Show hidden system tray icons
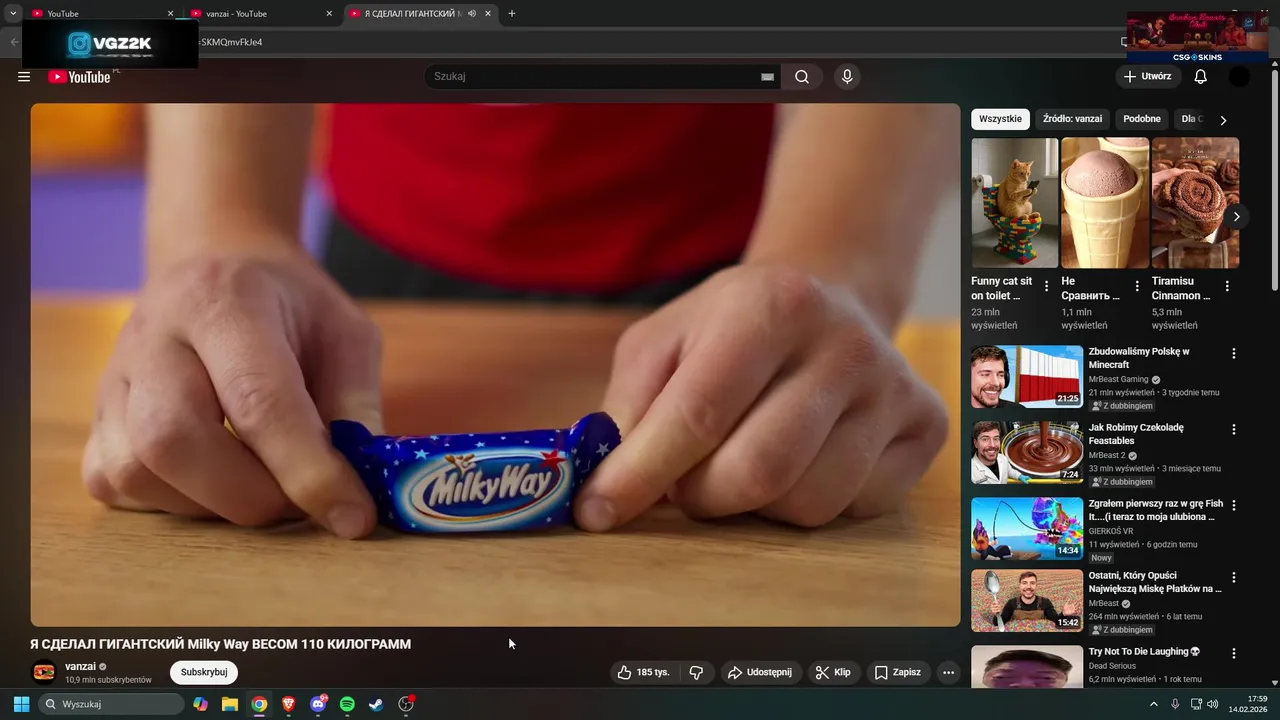Image resolution: width=1280 pixels, height=720 pixels. pyautogui.click(x=1154, y=705)
